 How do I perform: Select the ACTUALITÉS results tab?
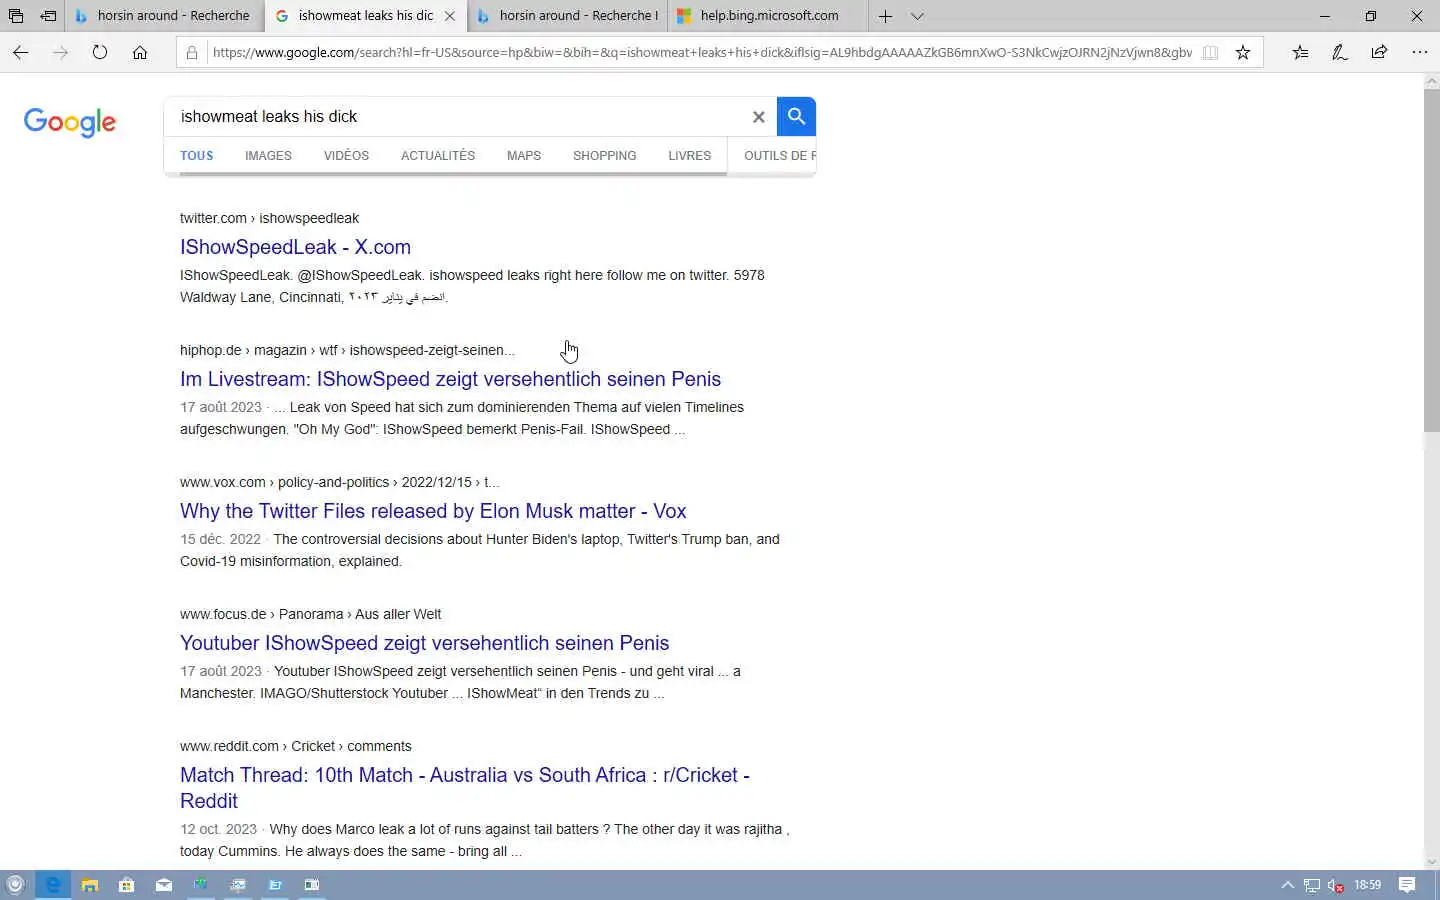click(438, 156)
